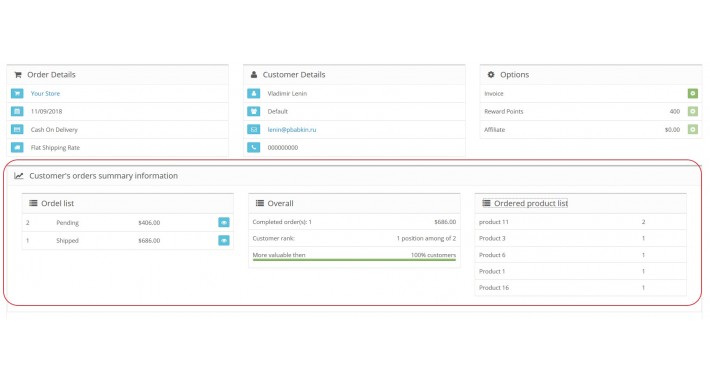Click the list icon beside Ordel list
This screenshot has width=710, height=380.
pyautogui.click(x=33, y=203)
